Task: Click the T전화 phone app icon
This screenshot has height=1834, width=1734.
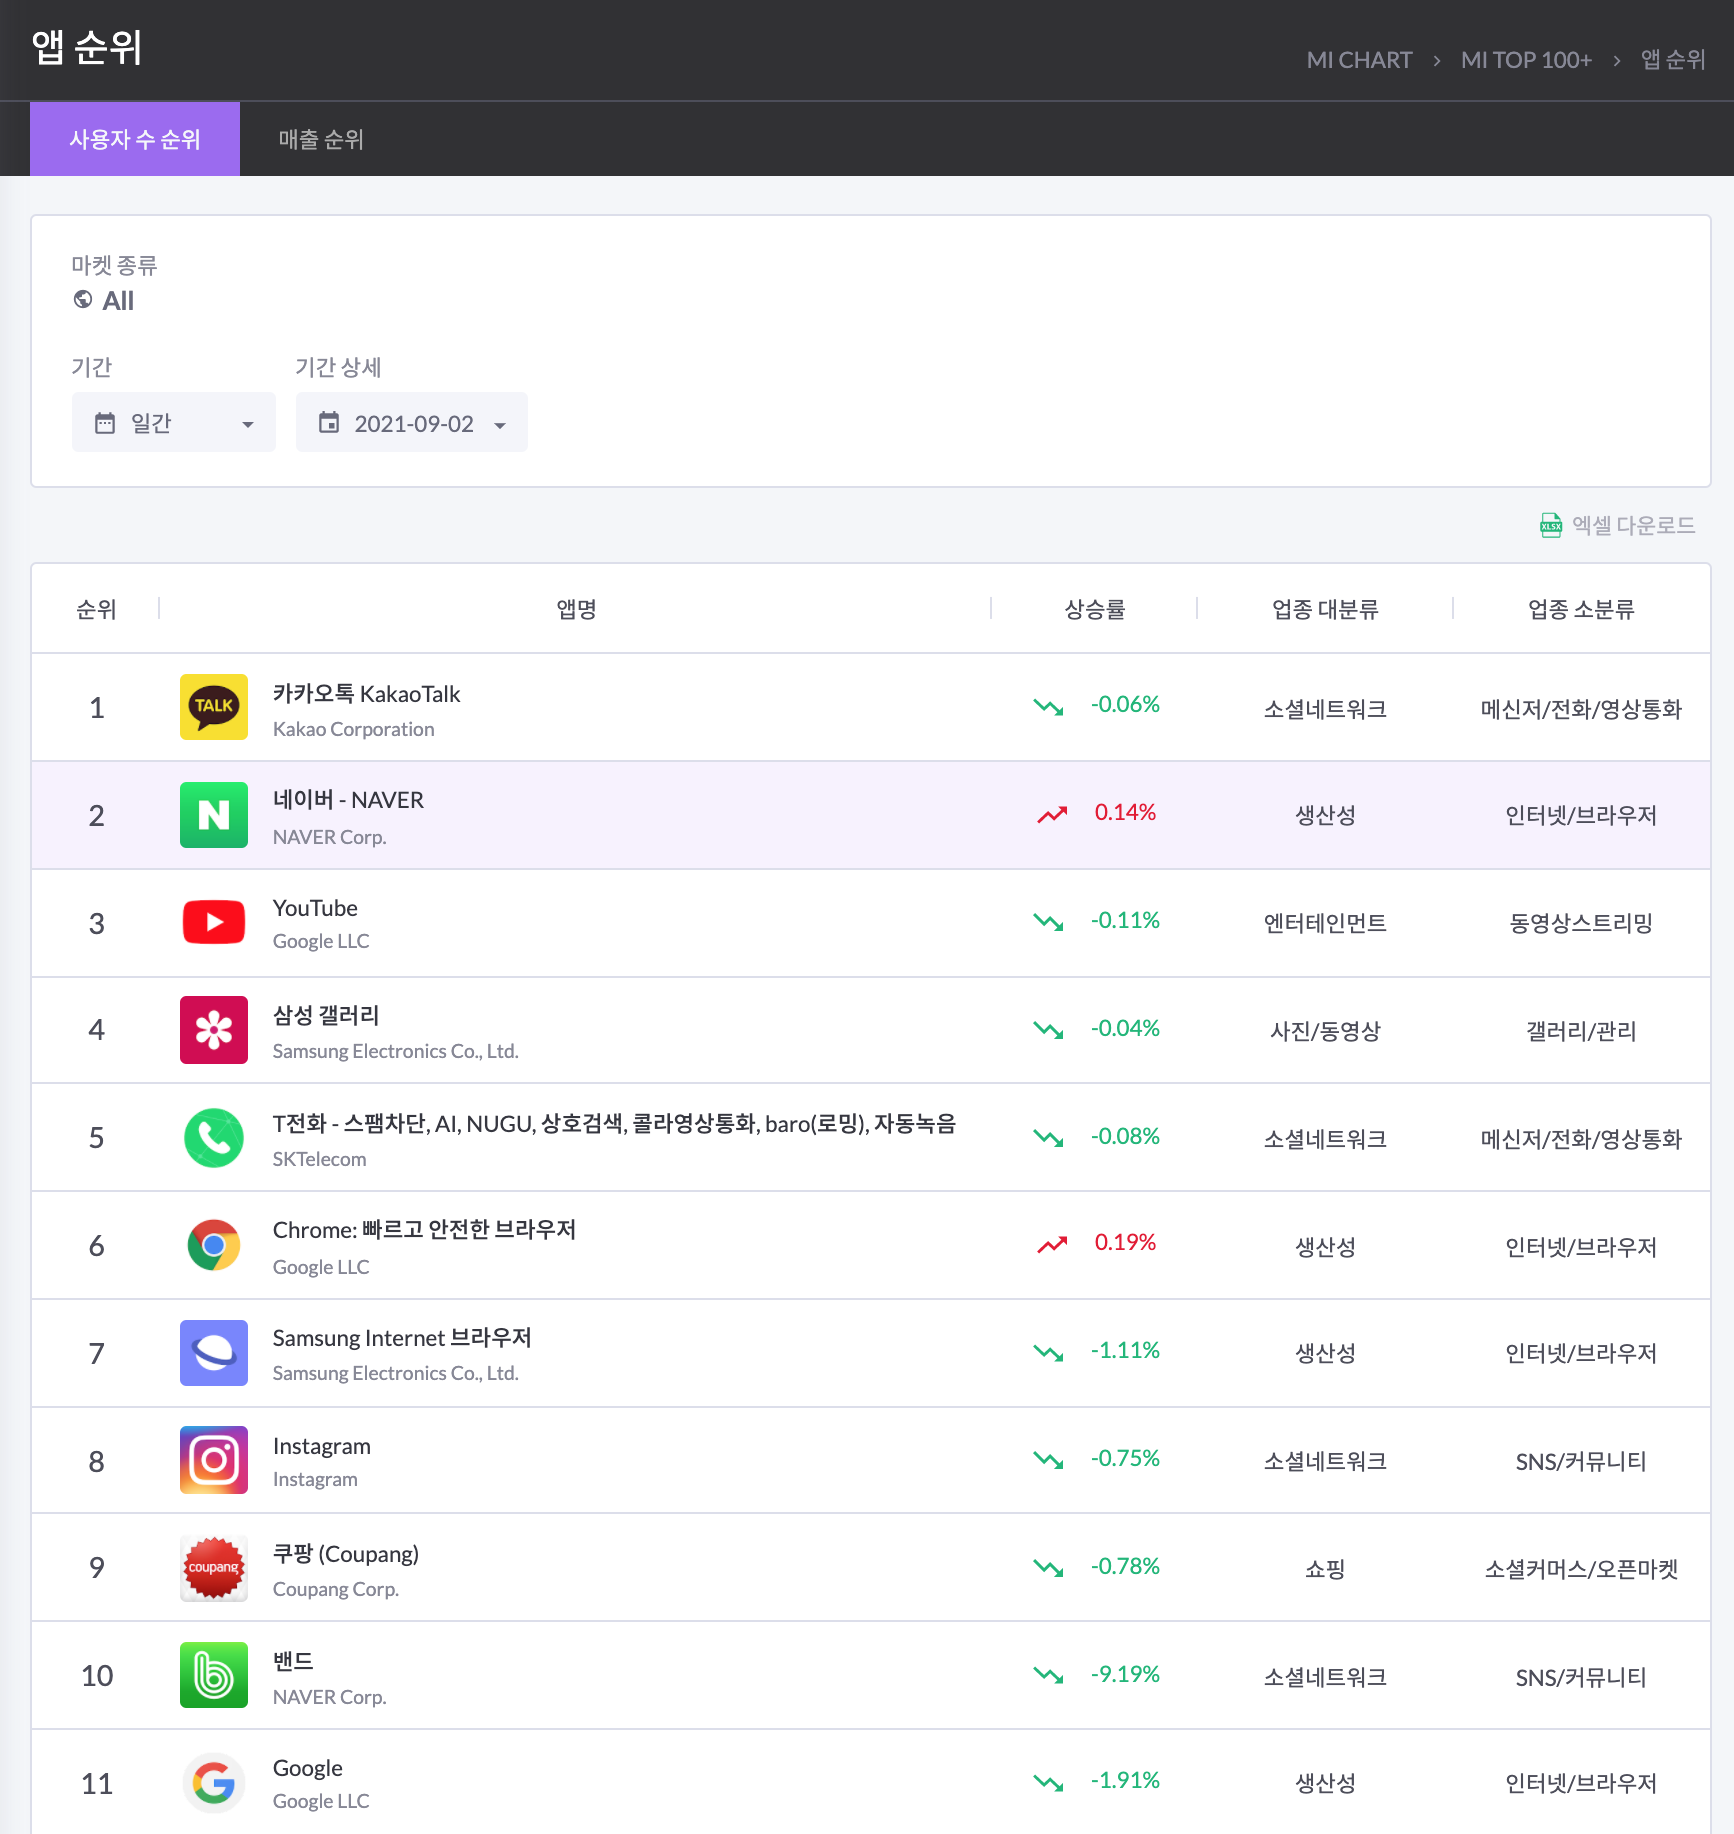Action: coord(214,1138)
